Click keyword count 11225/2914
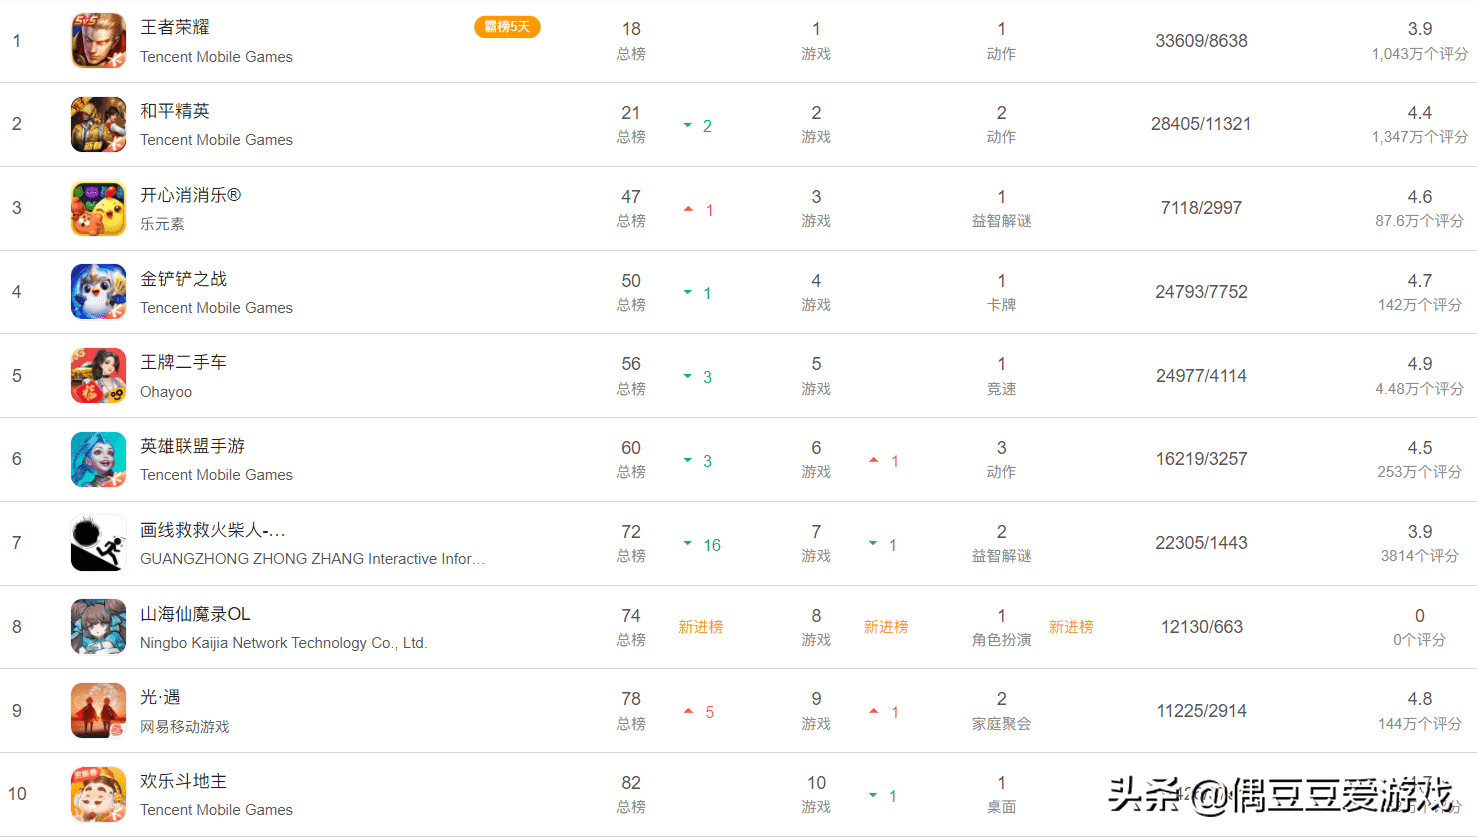The image size is (1477, 838). point(1201,711)
